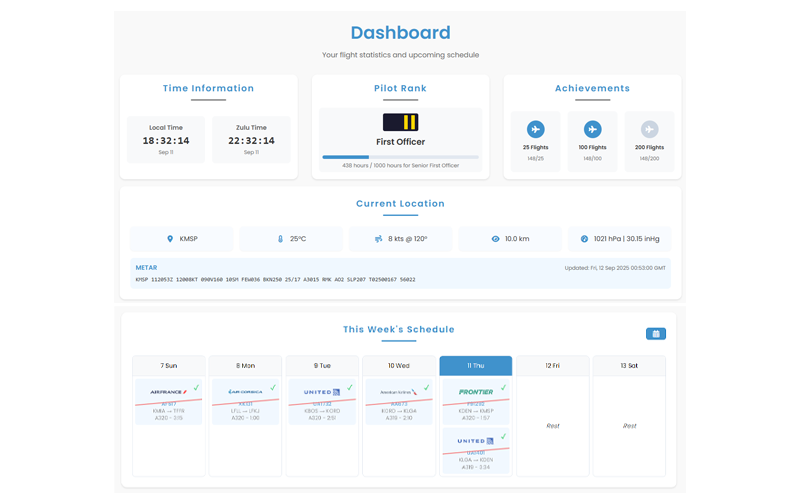The width and height of the screenshot is (800, 500).
Task: Click the visibility eye icon beside 10.0 km
Action: pyautogui.click(x=495, y=239)
